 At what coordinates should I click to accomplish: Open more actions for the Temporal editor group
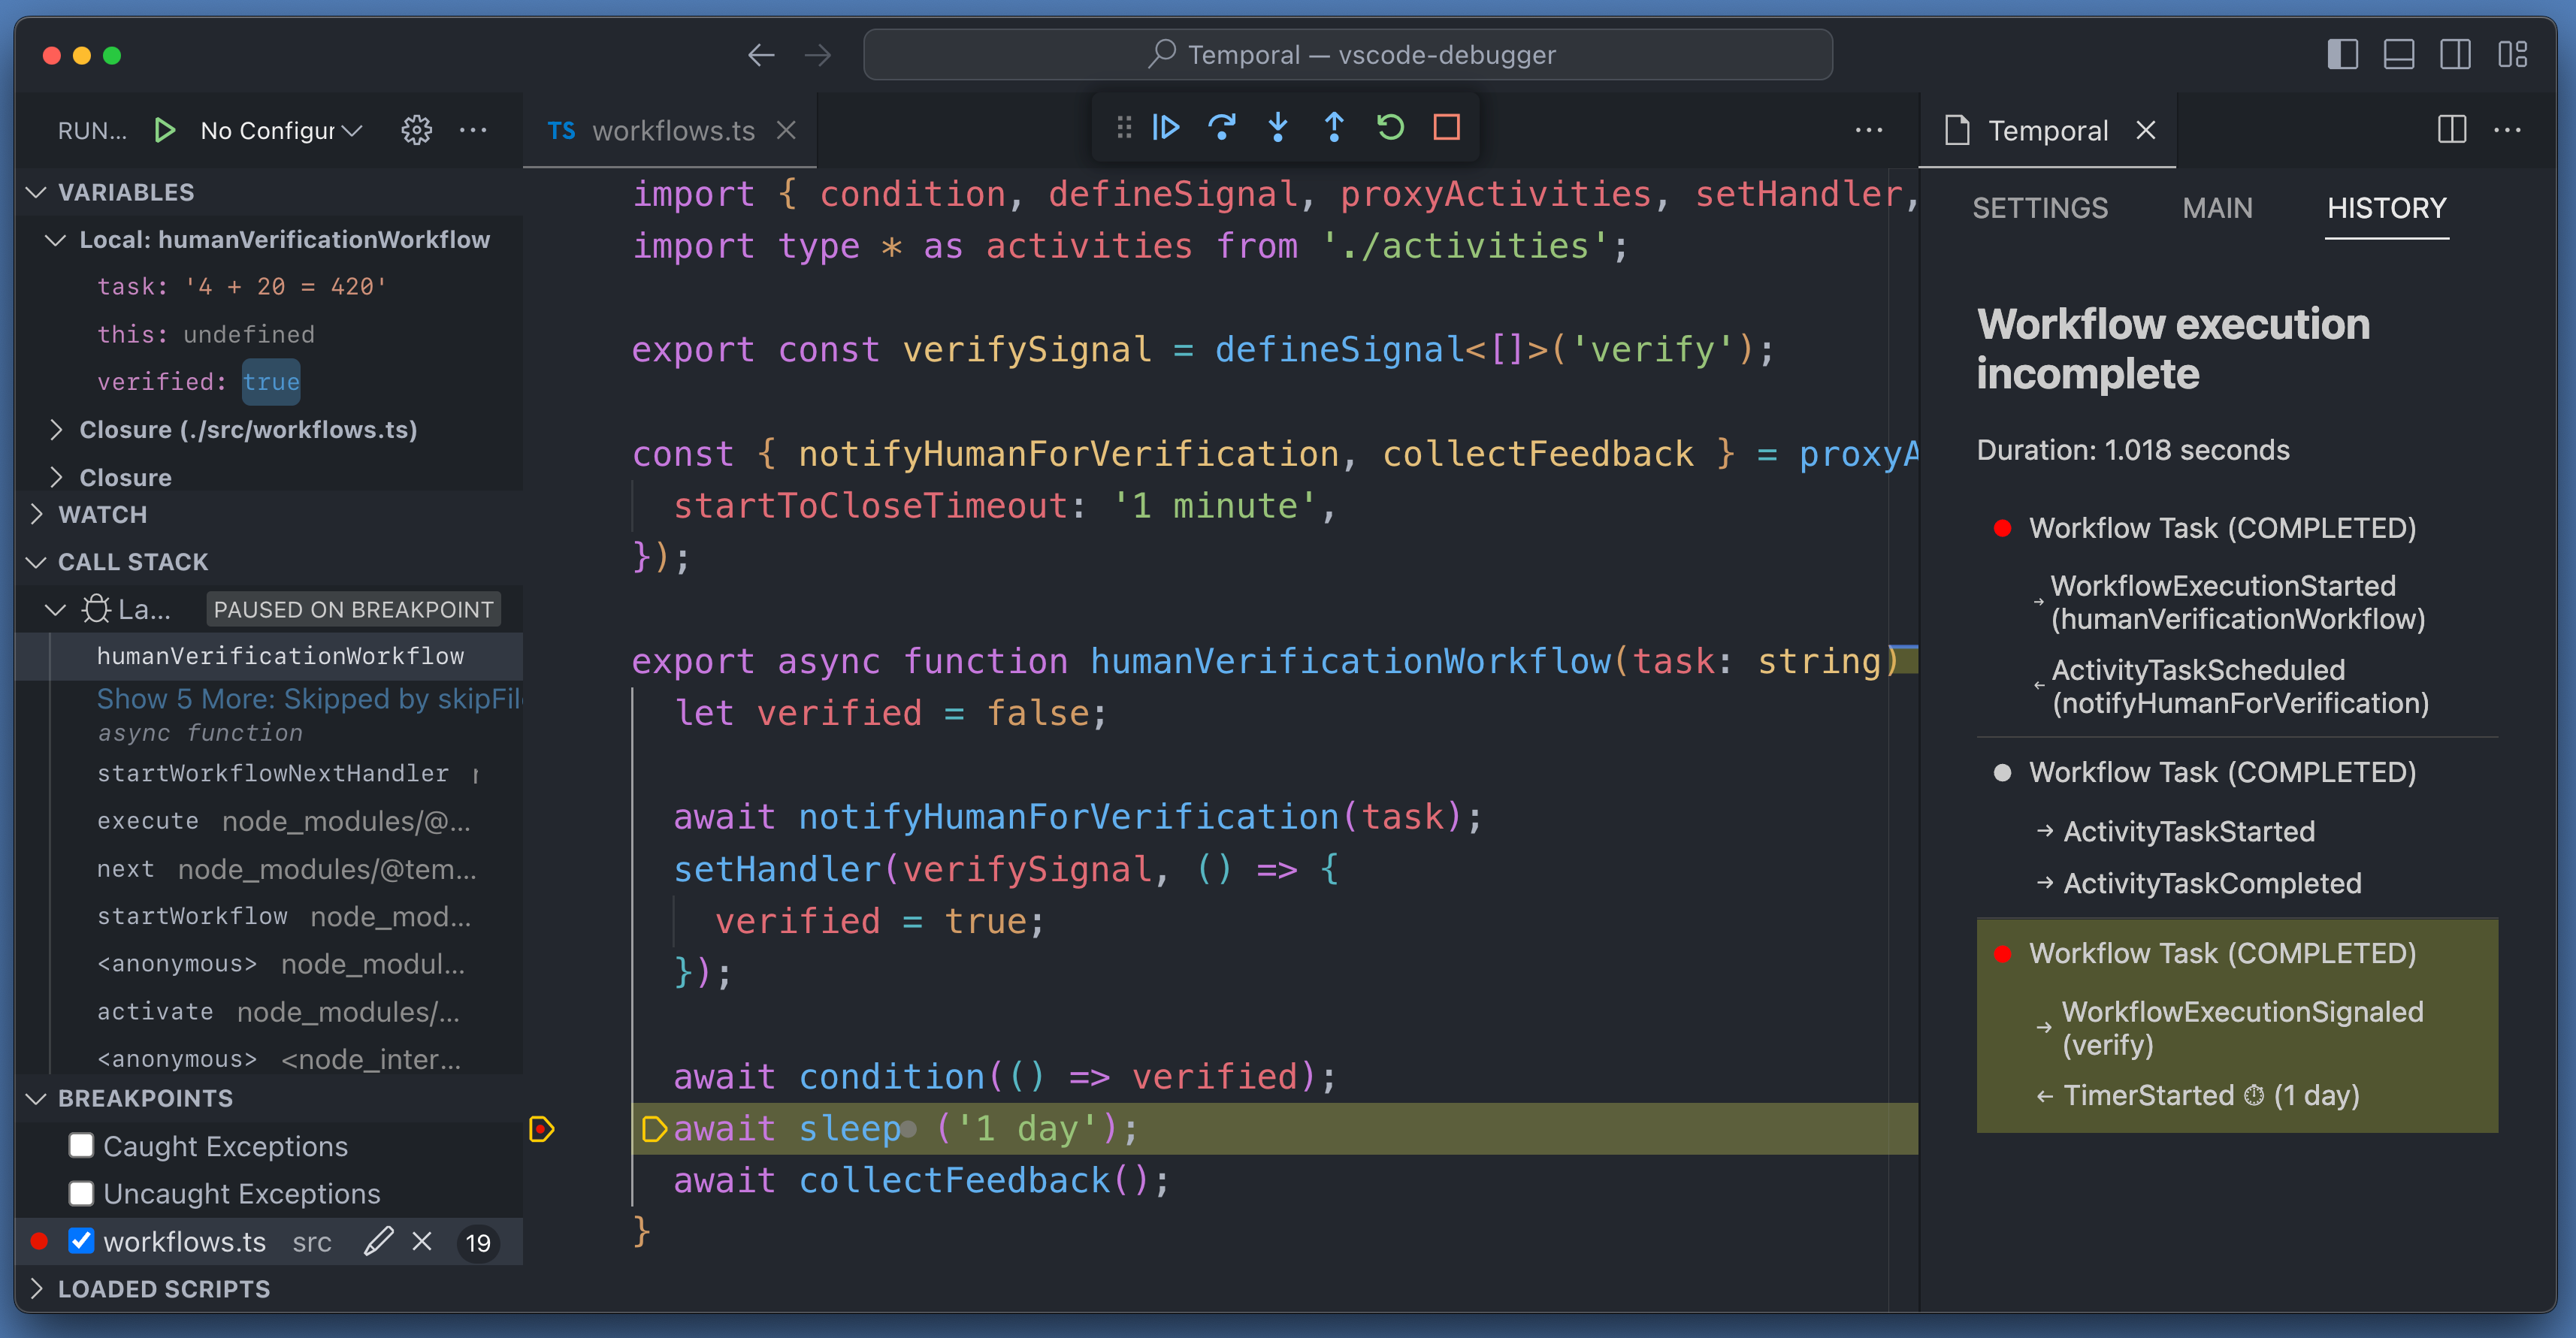(2508, 130)
